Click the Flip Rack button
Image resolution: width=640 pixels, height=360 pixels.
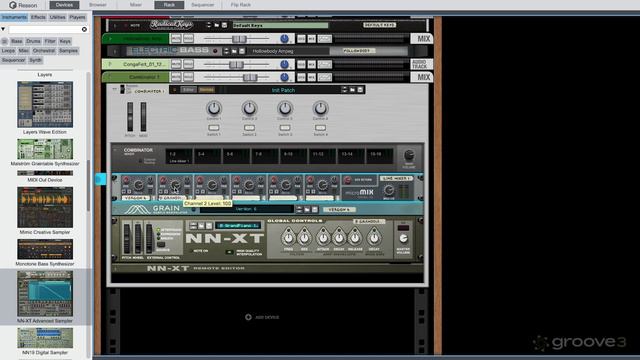[241, 5]
